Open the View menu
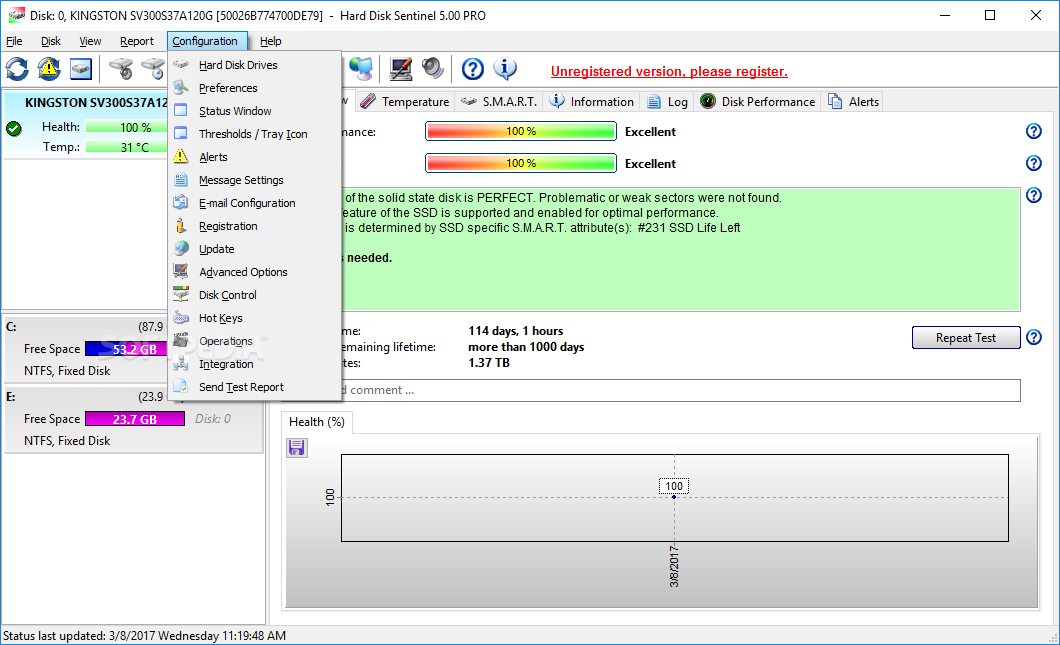Image resolution: width=1060 pixels, height=645 pixels. (x=90, y=41)
